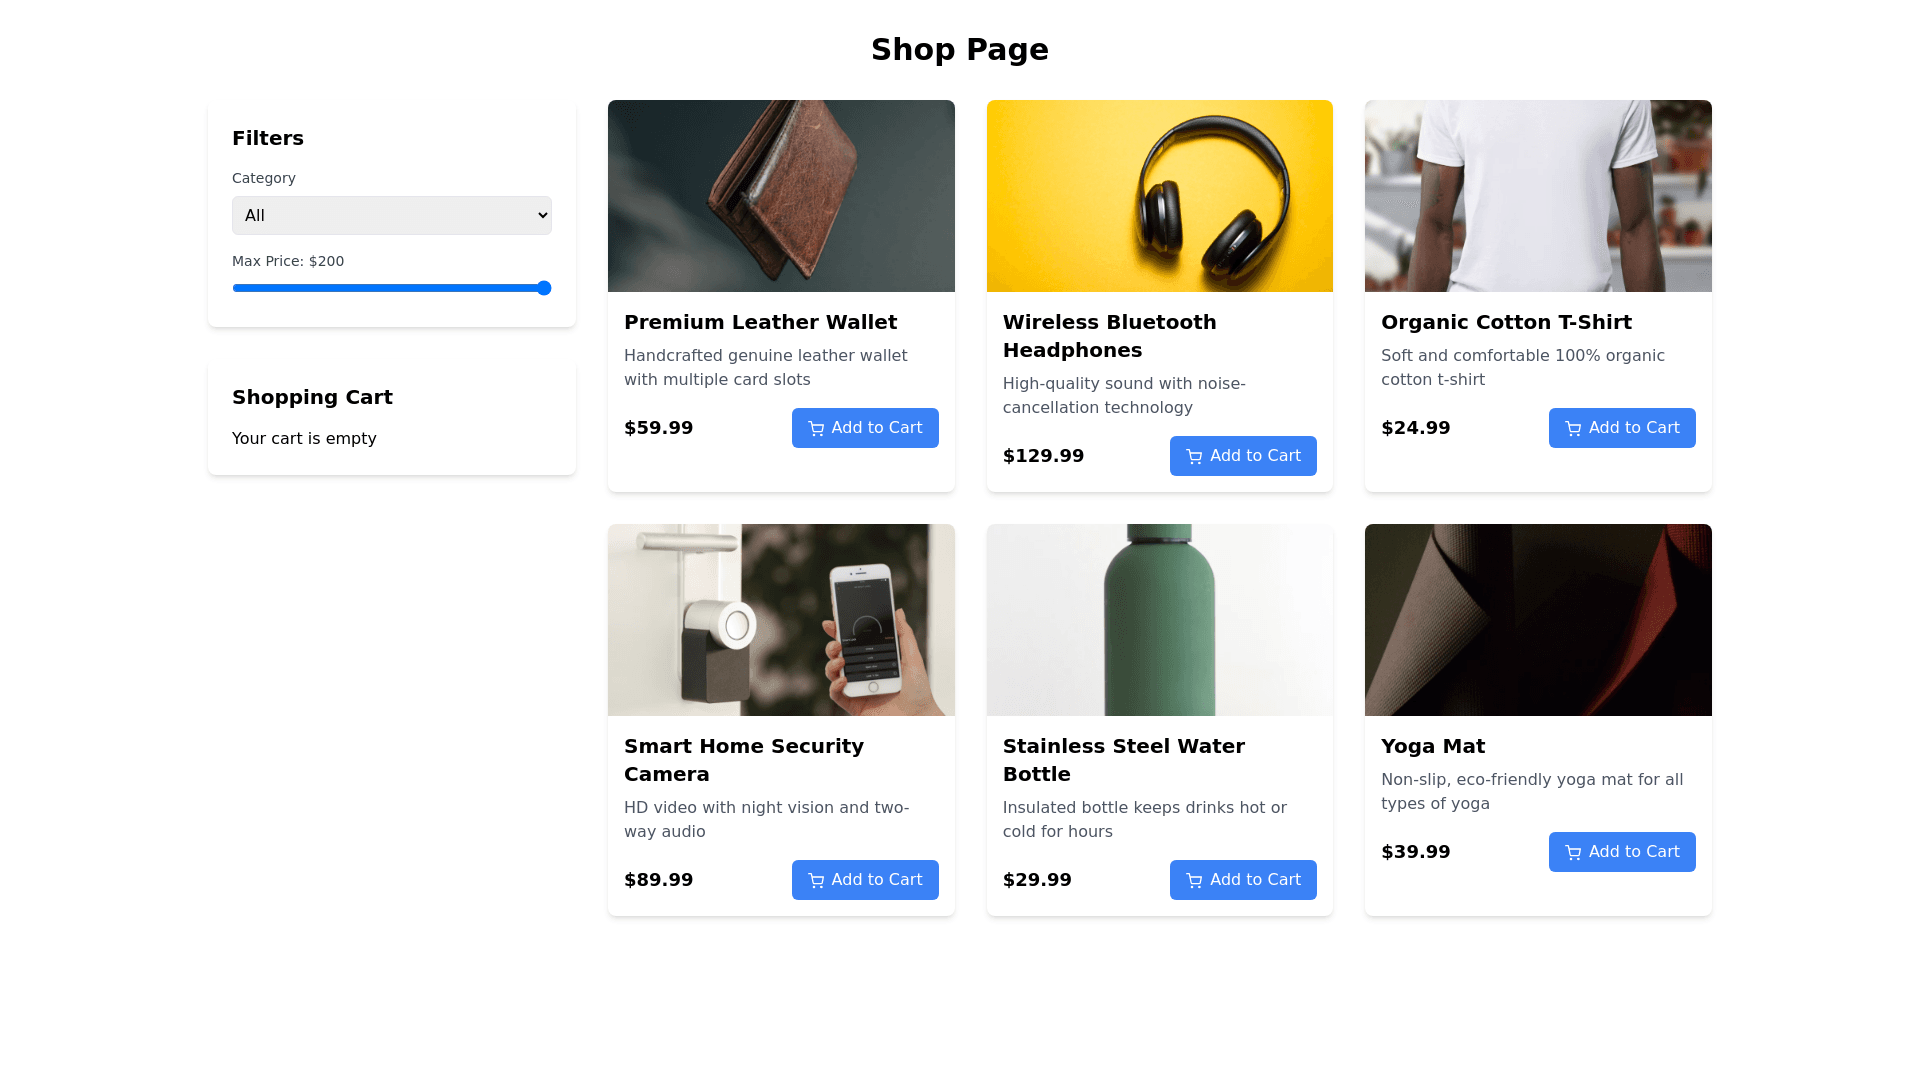Viewport: 1920px width, 1080px height.
Task: Click cart icon on Smart Home Security Camera button
Action: point(816,881)
